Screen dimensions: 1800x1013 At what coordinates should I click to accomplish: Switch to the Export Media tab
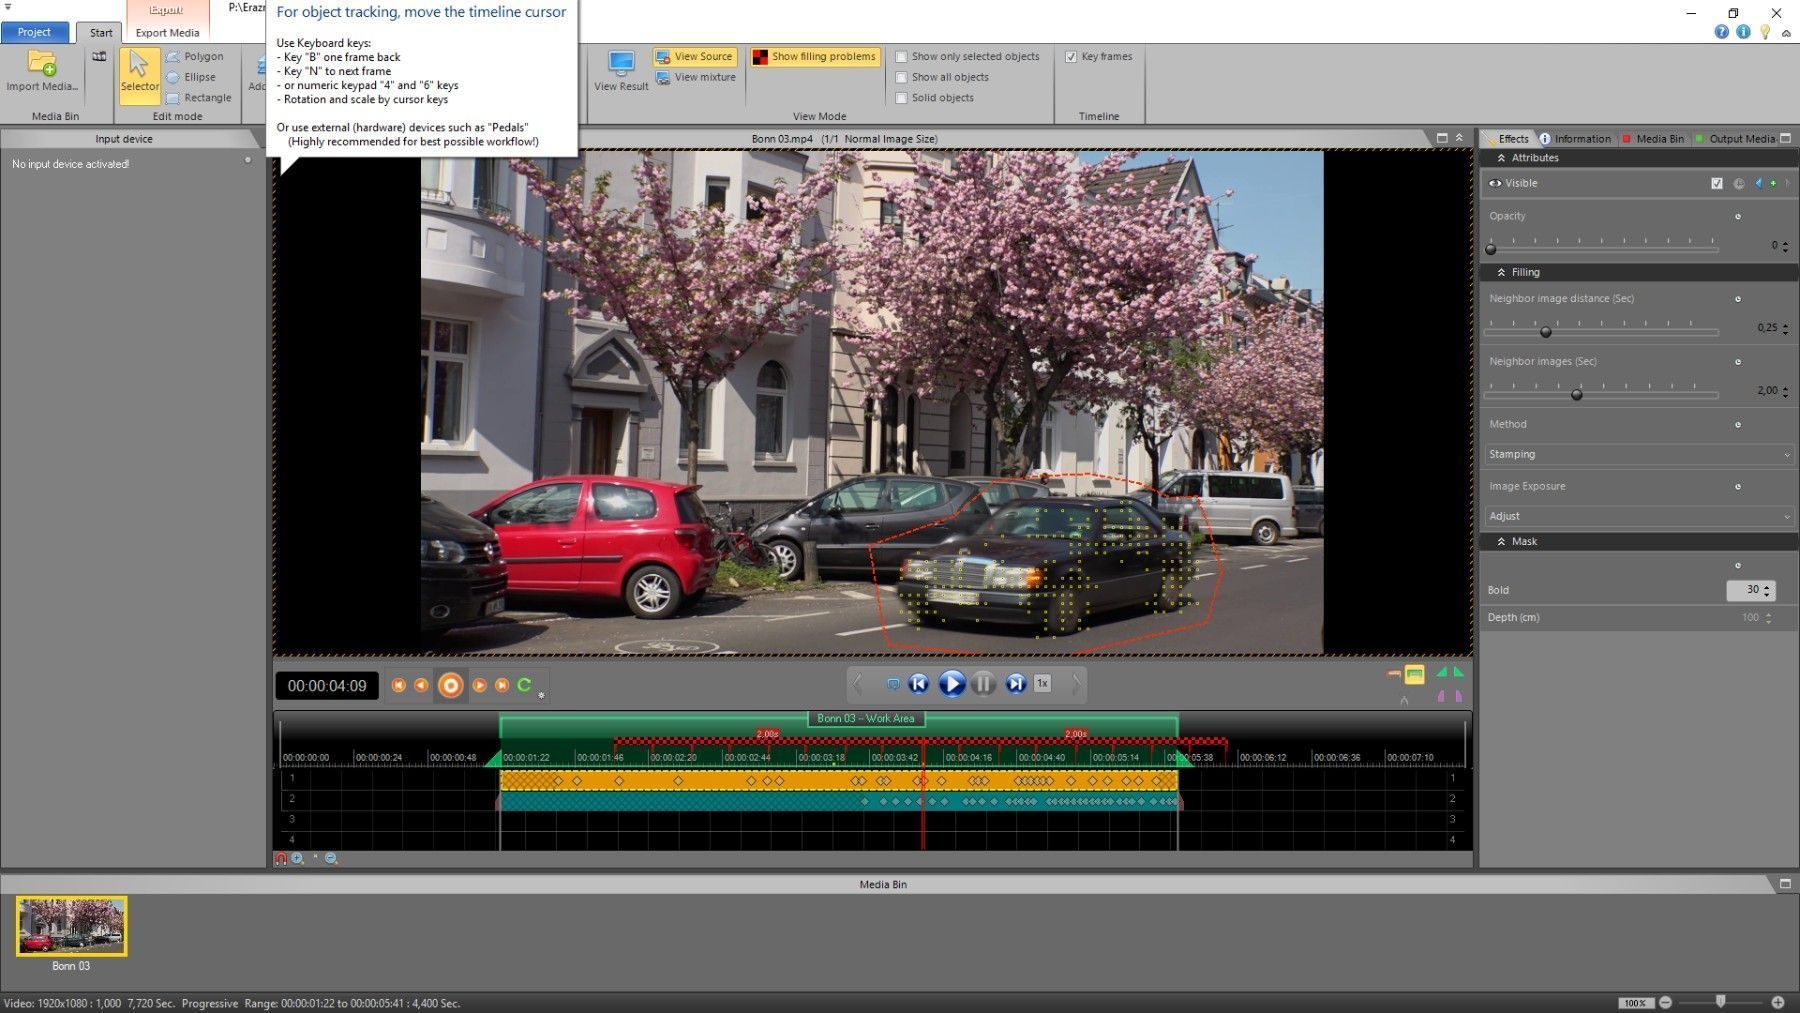[x=167, y=33]
